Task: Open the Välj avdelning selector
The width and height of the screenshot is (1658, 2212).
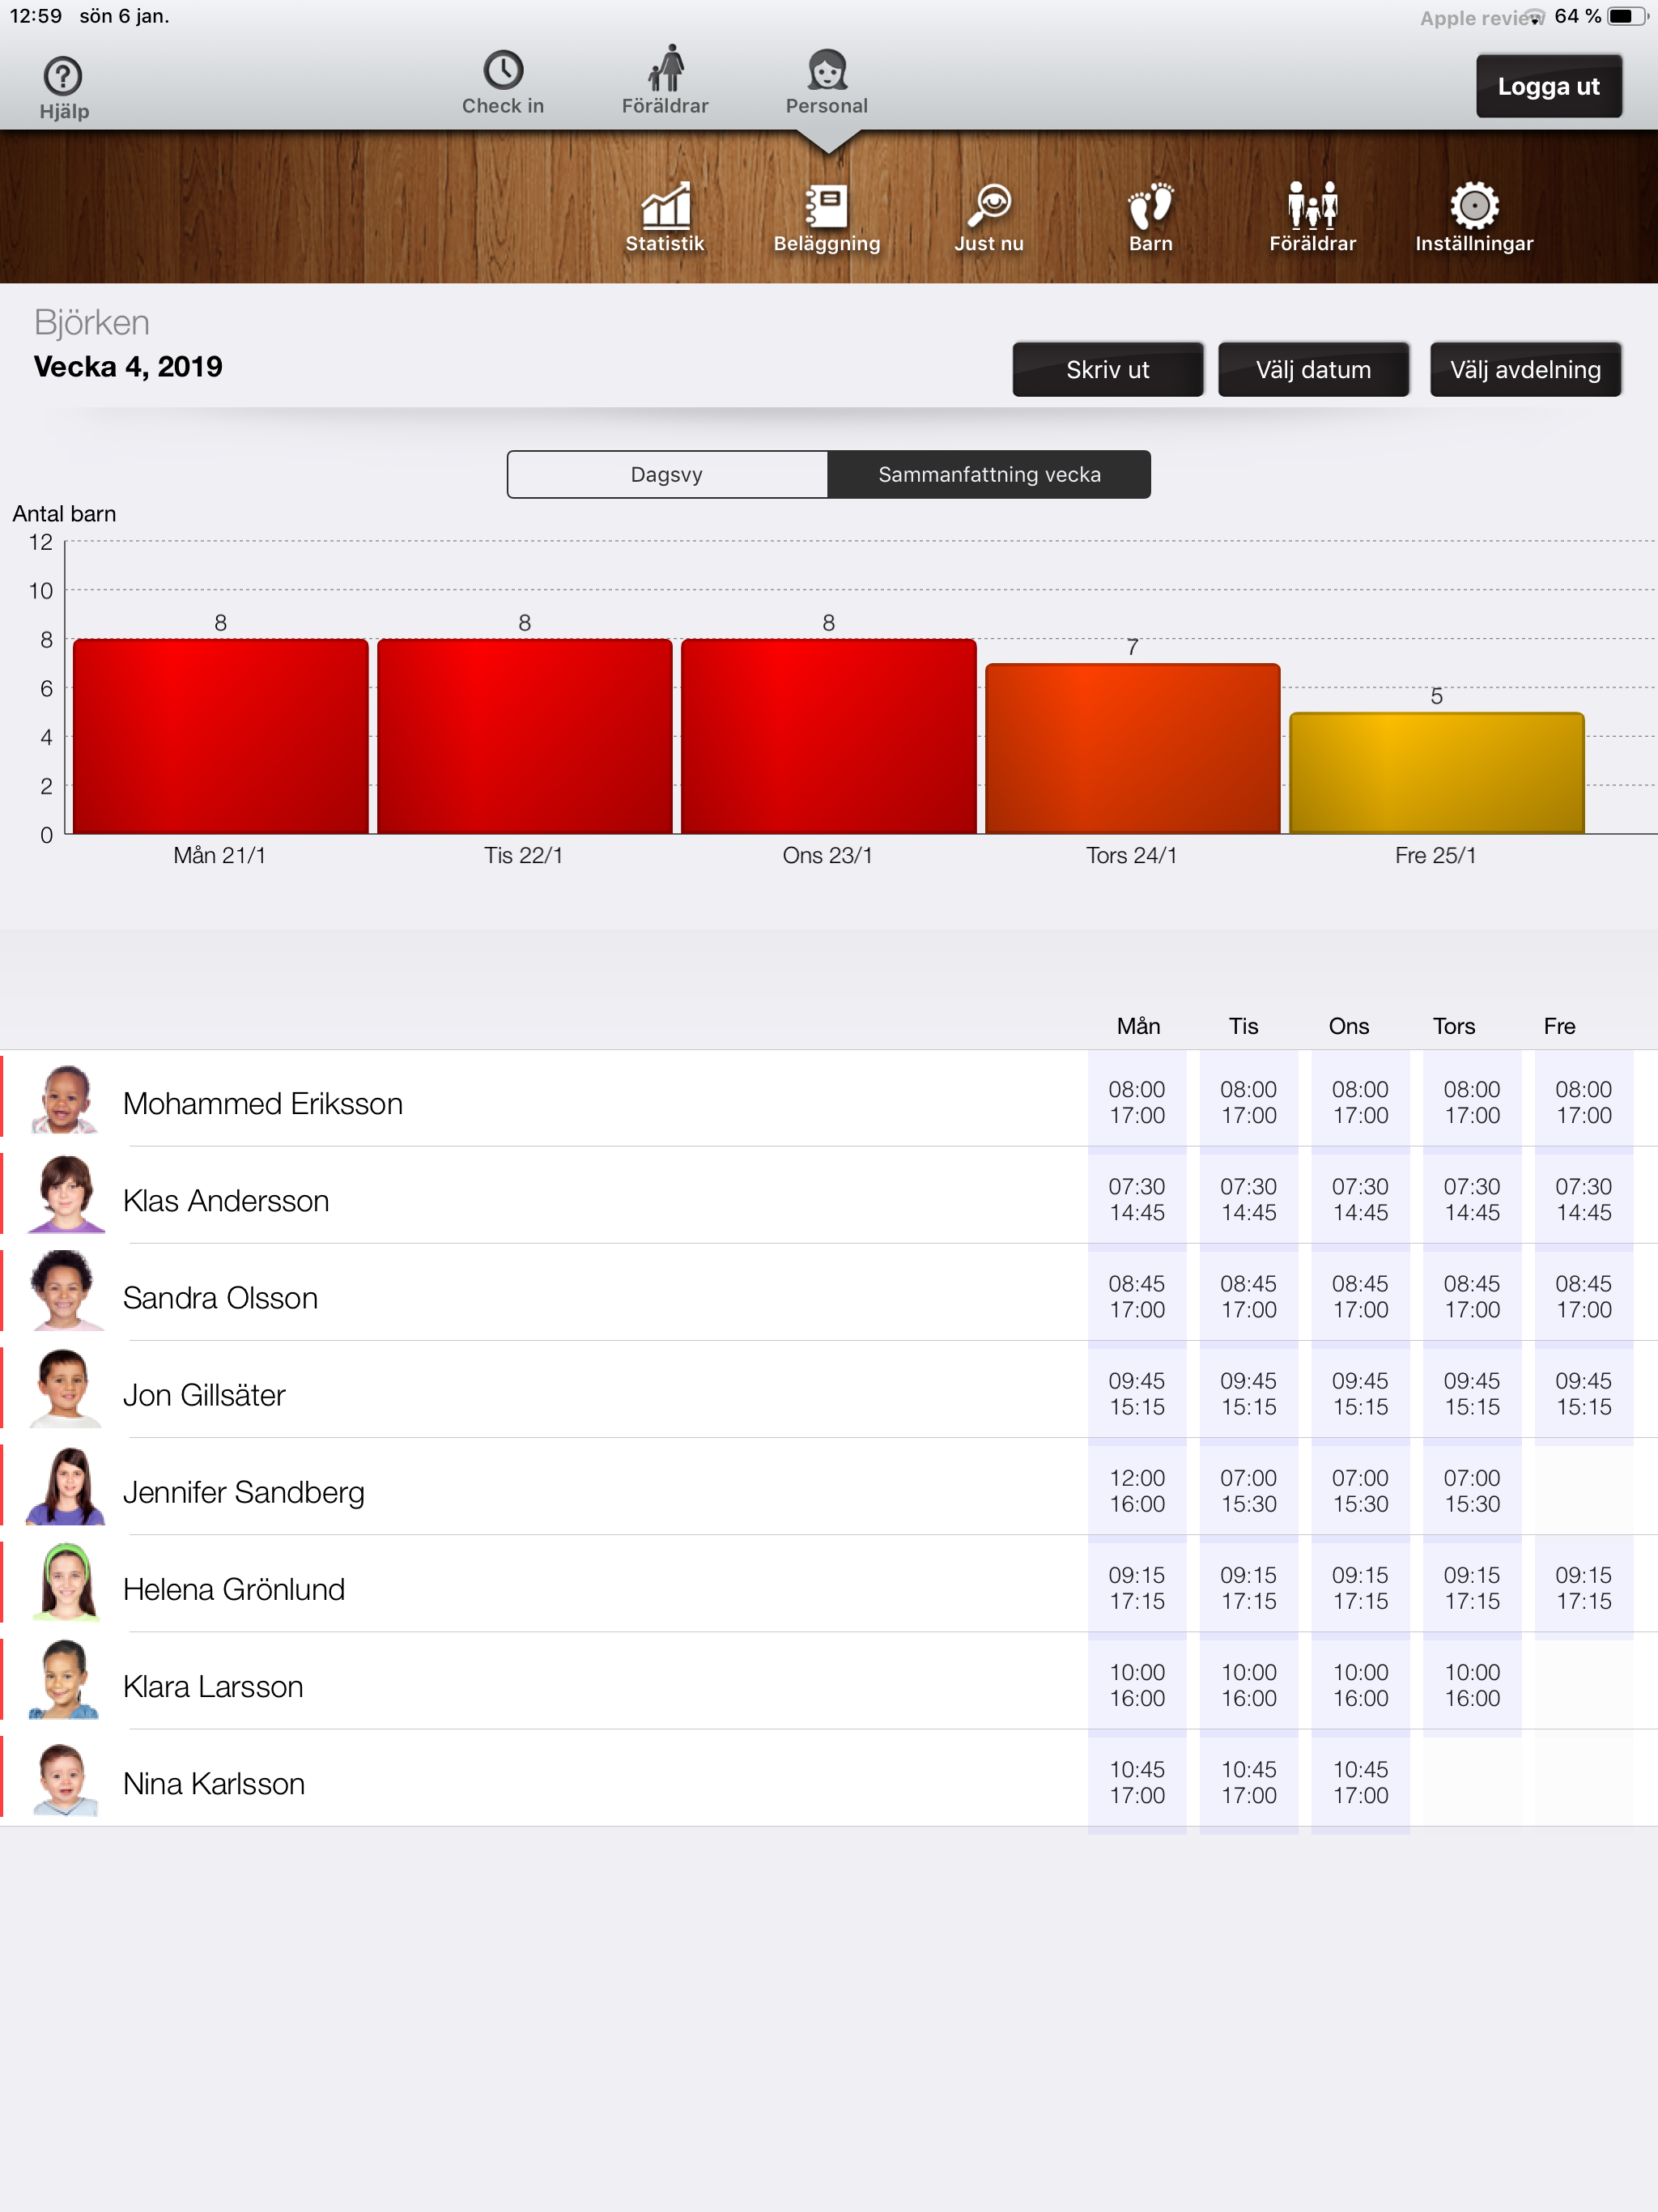Action: coord(1525,370)
